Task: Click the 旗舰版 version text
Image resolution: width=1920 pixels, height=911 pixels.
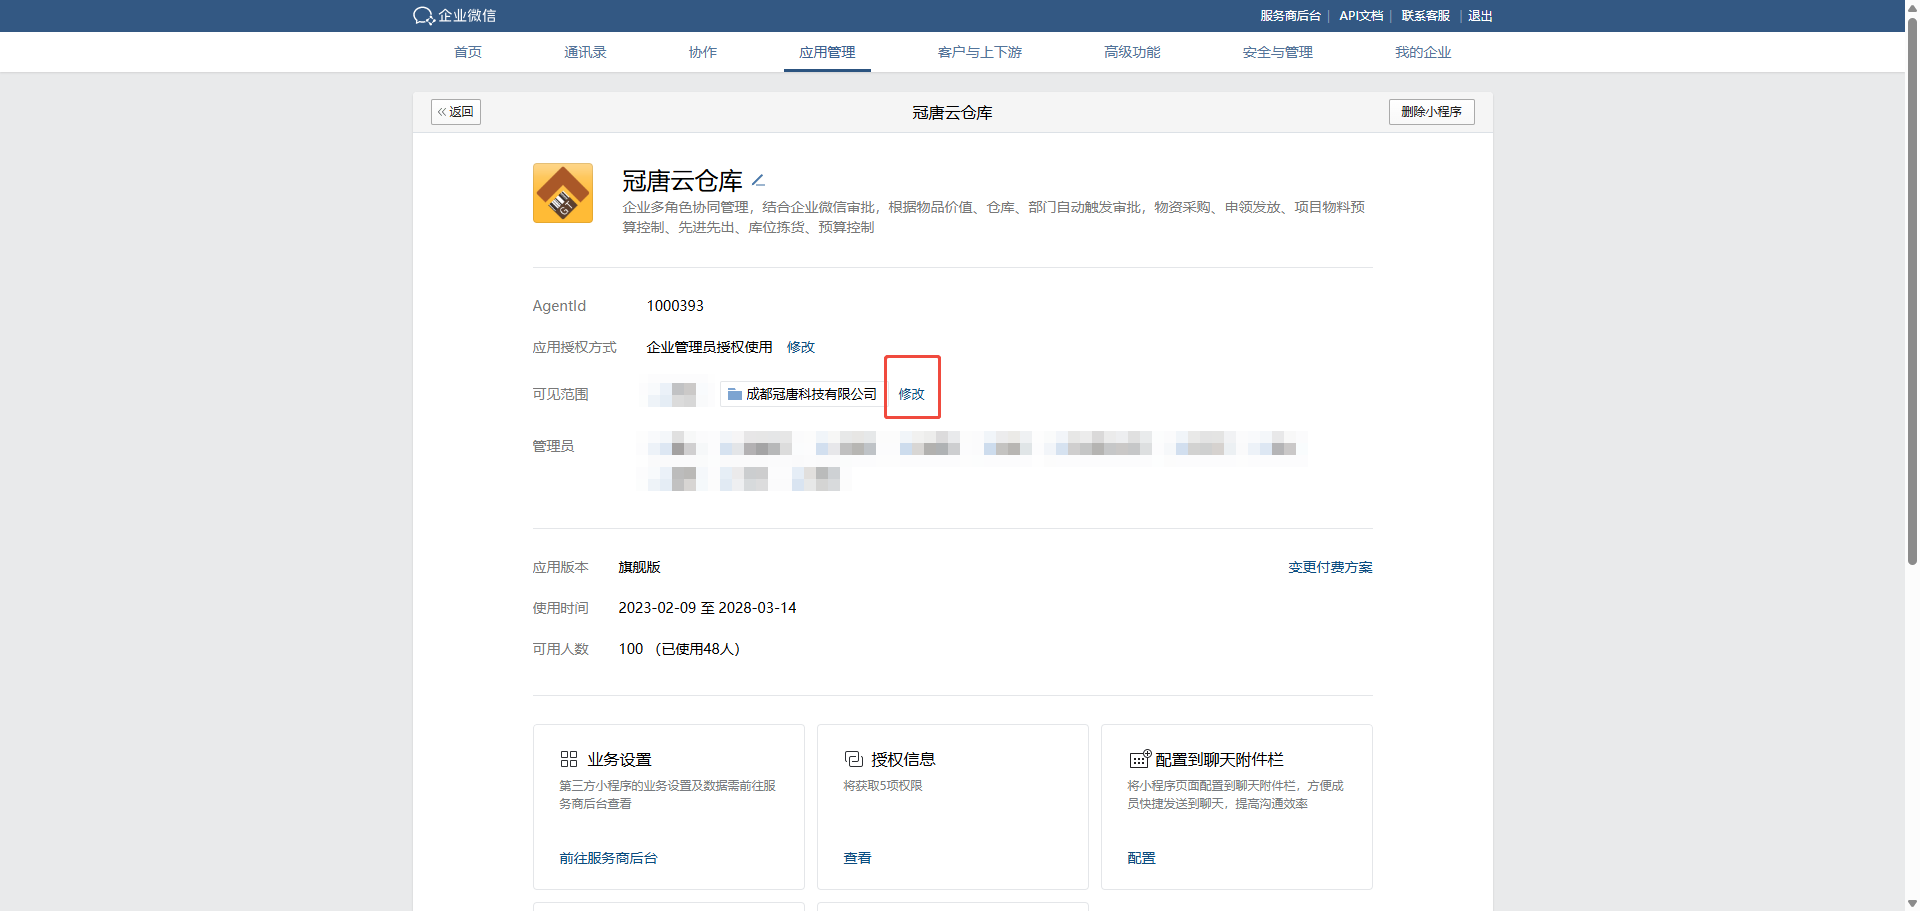Action: pos(639,567)
